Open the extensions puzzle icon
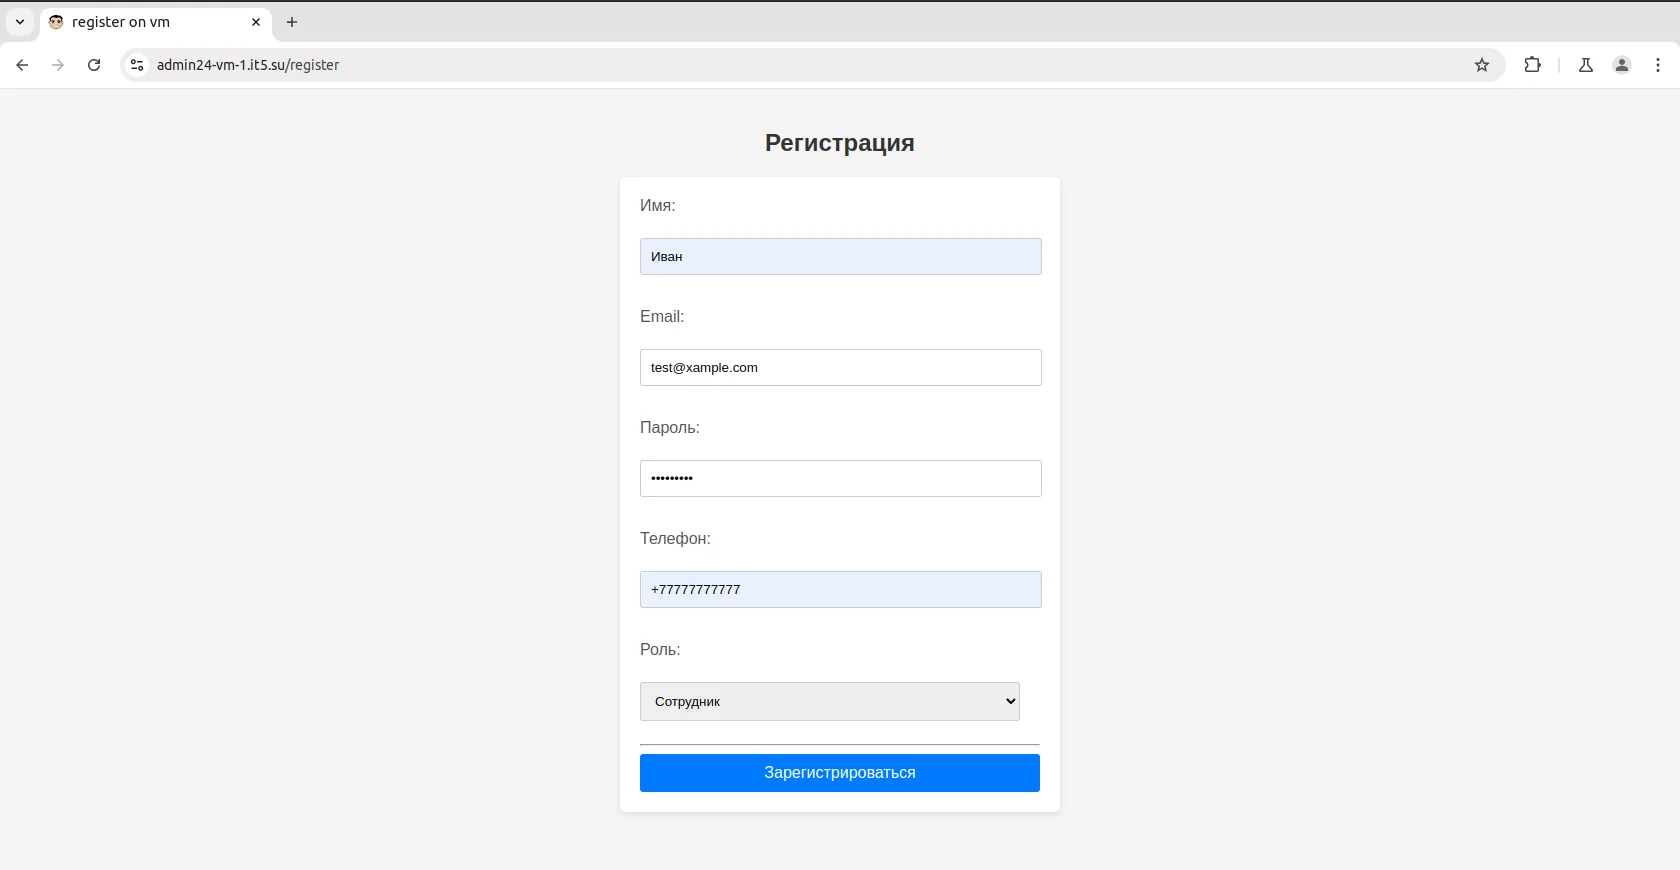1680x870 pixels. (1532, 65)
